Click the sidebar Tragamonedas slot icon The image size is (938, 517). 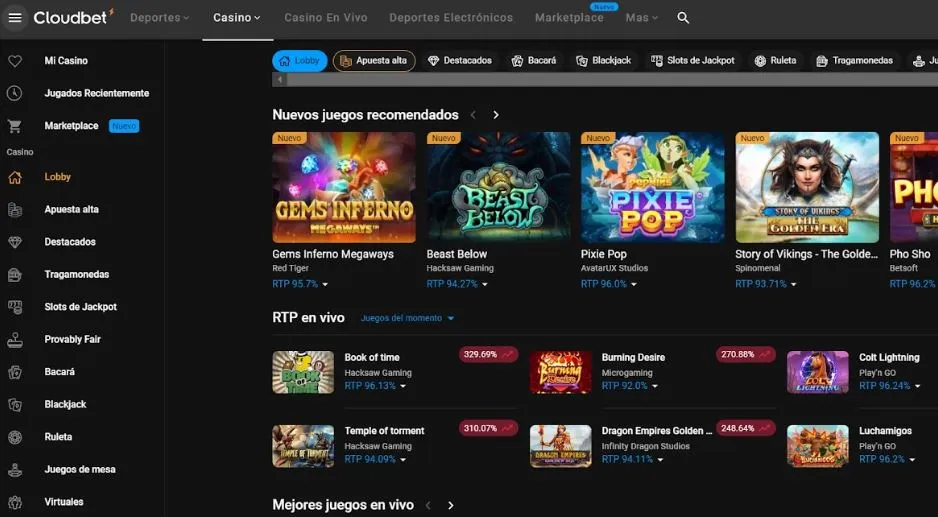[x=14, y=275]
